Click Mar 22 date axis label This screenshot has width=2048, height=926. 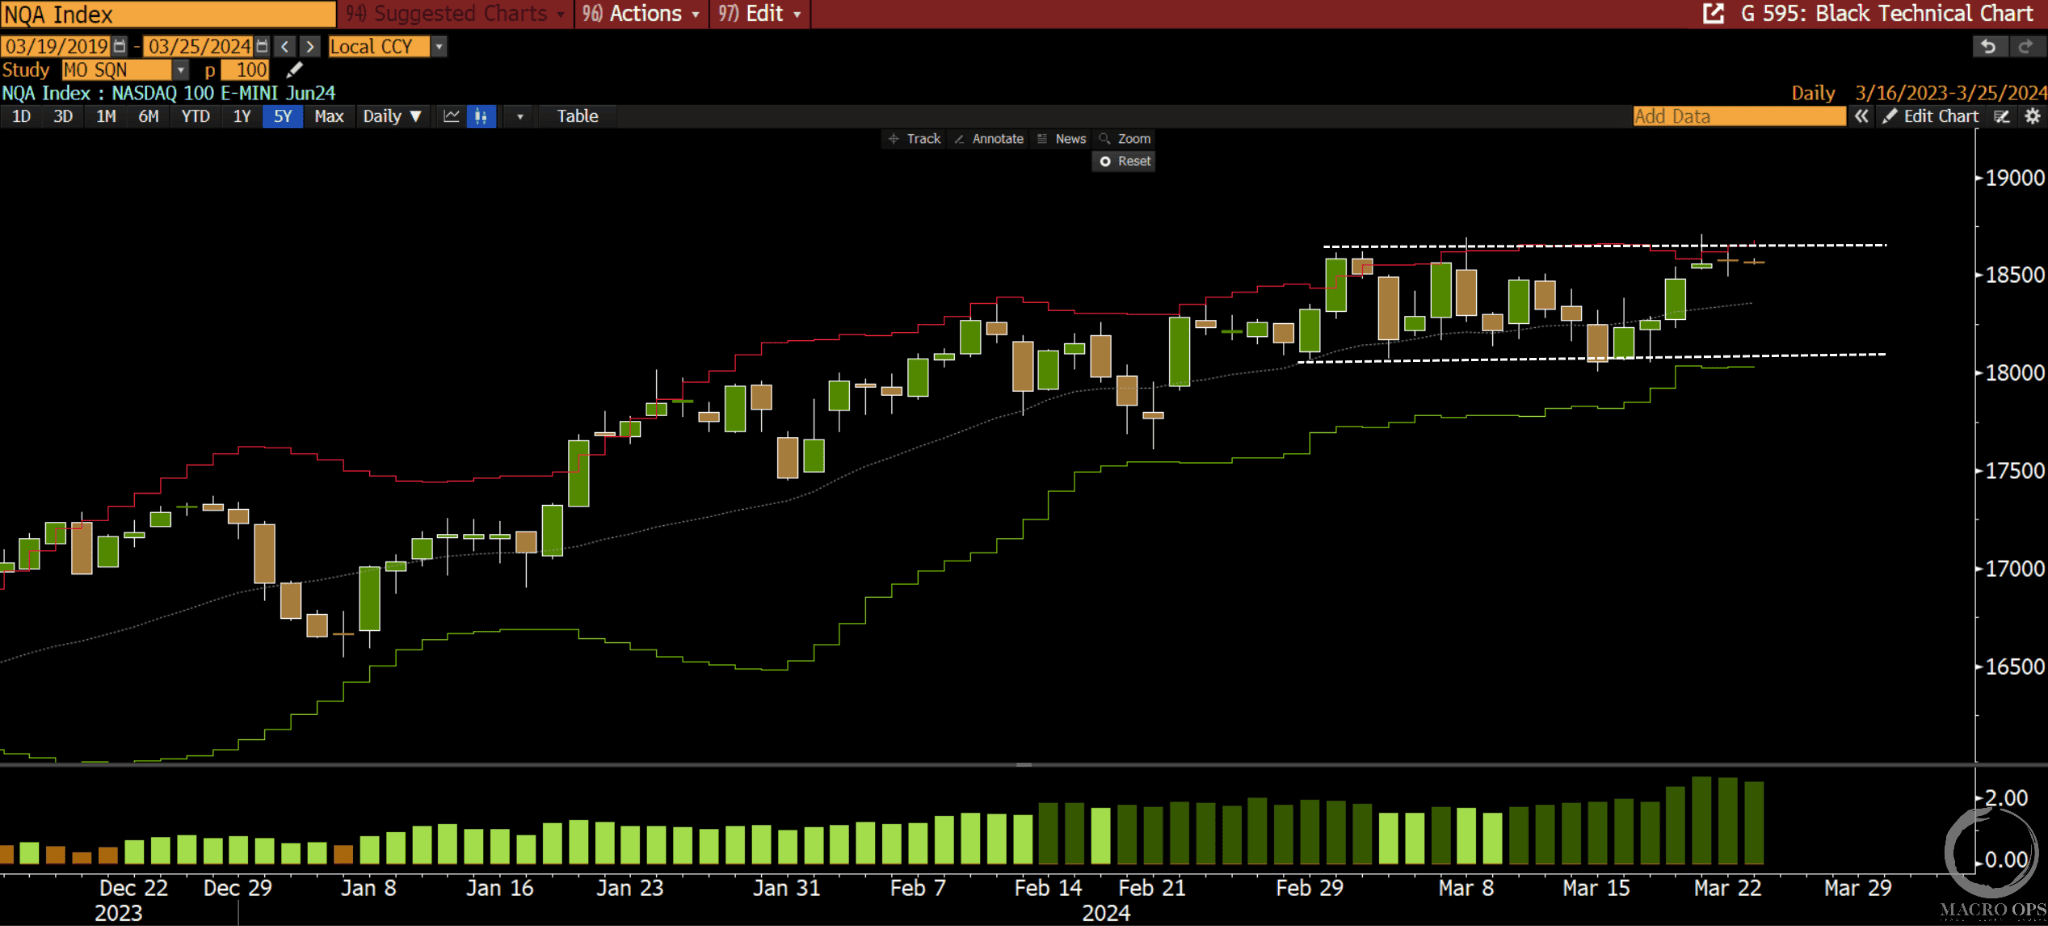coord(1727,888)
